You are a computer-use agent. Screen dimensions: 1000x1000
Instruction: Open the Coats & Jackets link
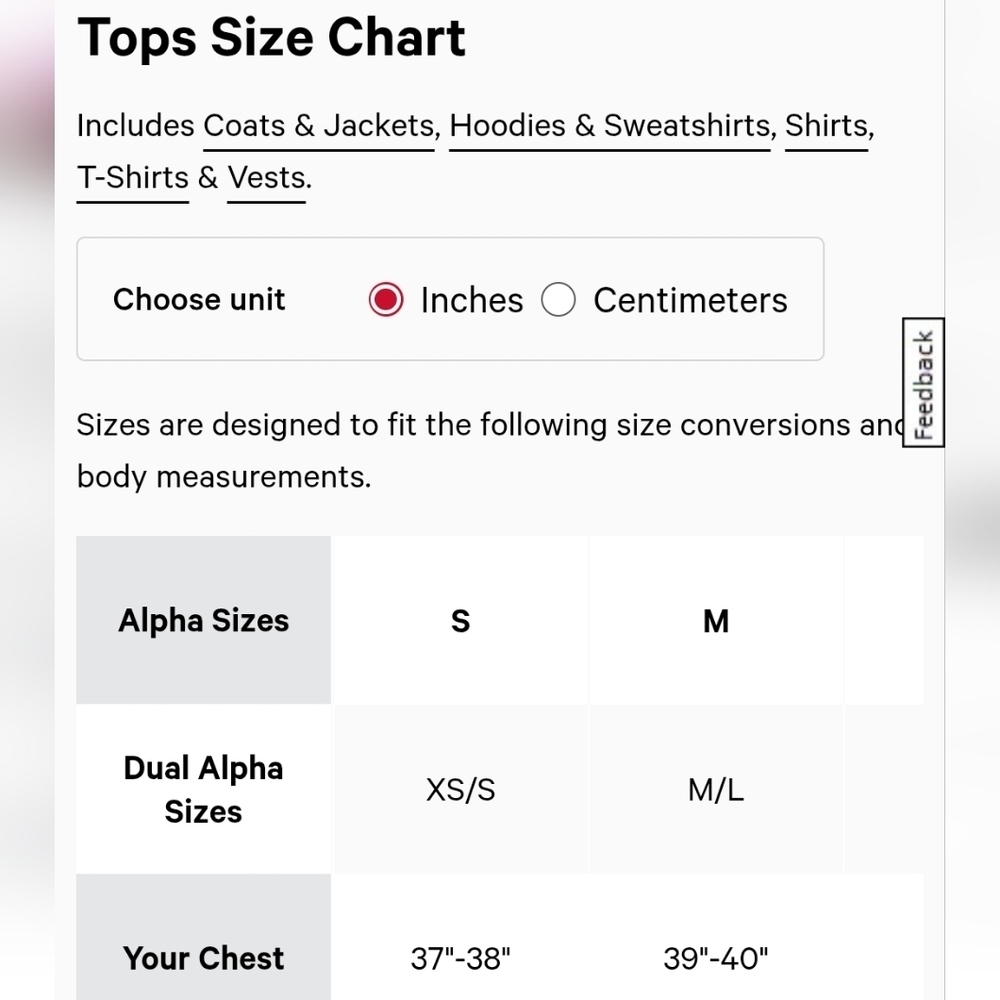[x=319, y=126]
